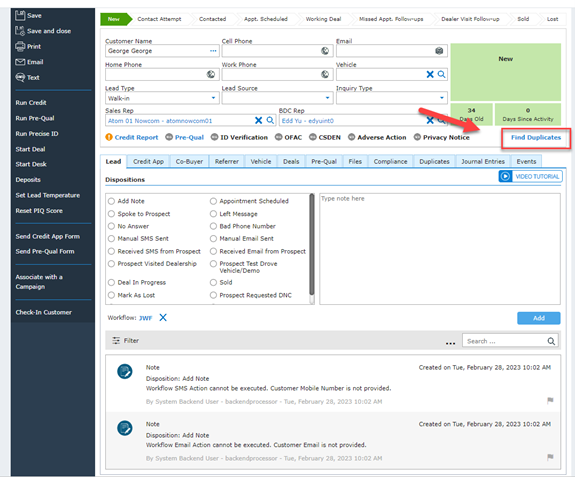
Task: Click Associate with a Campaign
Action: pyautogui.click(x=39, y=282)
